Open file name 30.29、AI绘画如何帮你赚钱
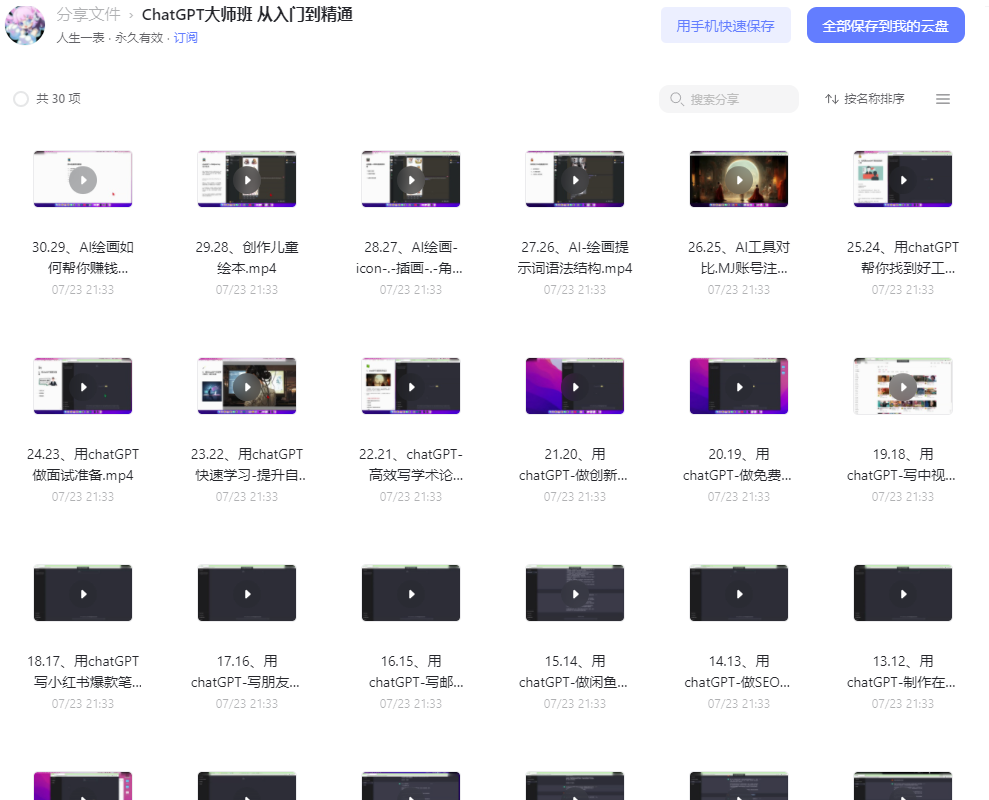The width and height of the screenshot is (989, 800). point(83,257)
